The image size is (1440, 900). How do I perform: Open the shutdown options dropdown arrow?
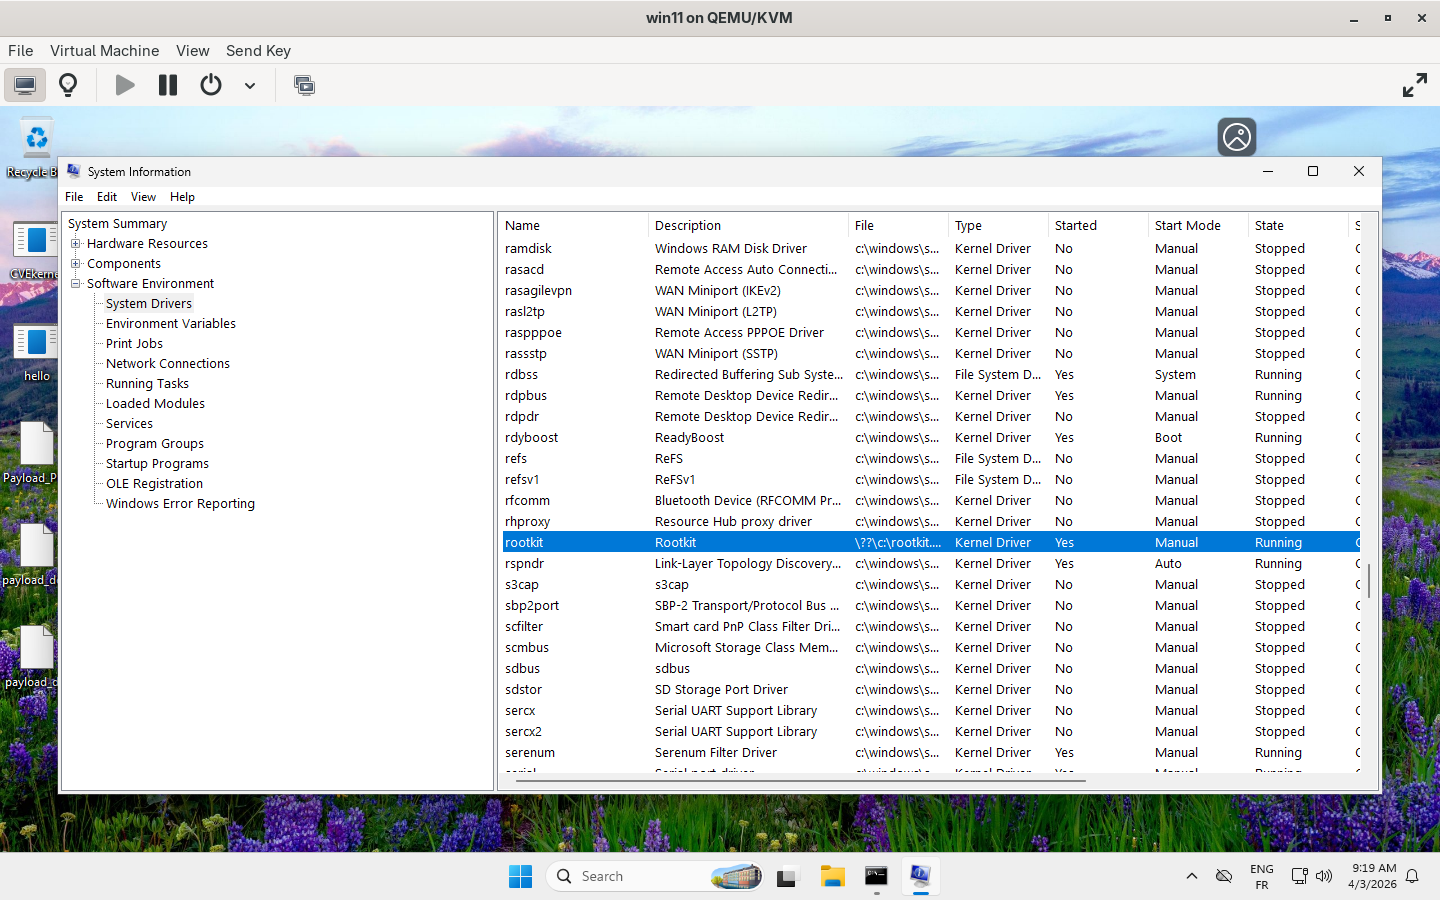coord(250,86)
